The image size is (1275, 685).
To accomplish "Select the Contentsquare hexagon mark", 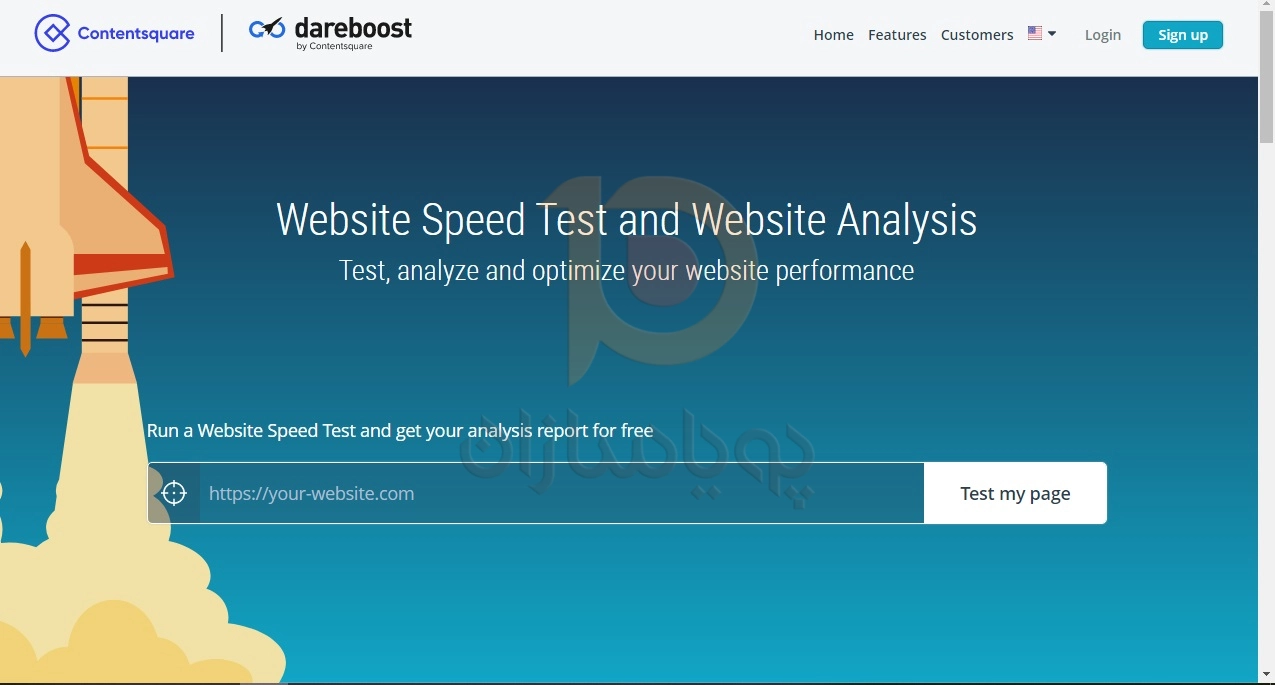I will (53, 32).
